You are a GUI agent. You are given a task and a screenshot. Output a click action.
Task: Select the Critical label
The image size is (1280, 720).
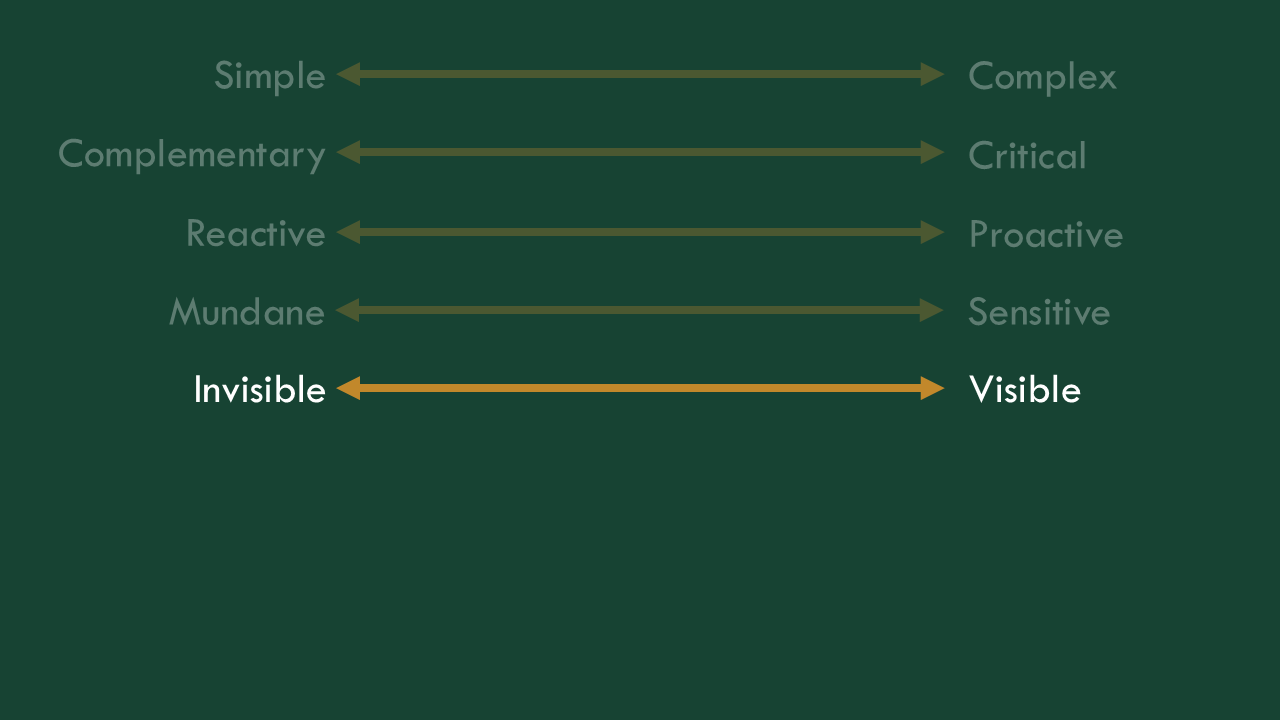[x=1027, y=155]
